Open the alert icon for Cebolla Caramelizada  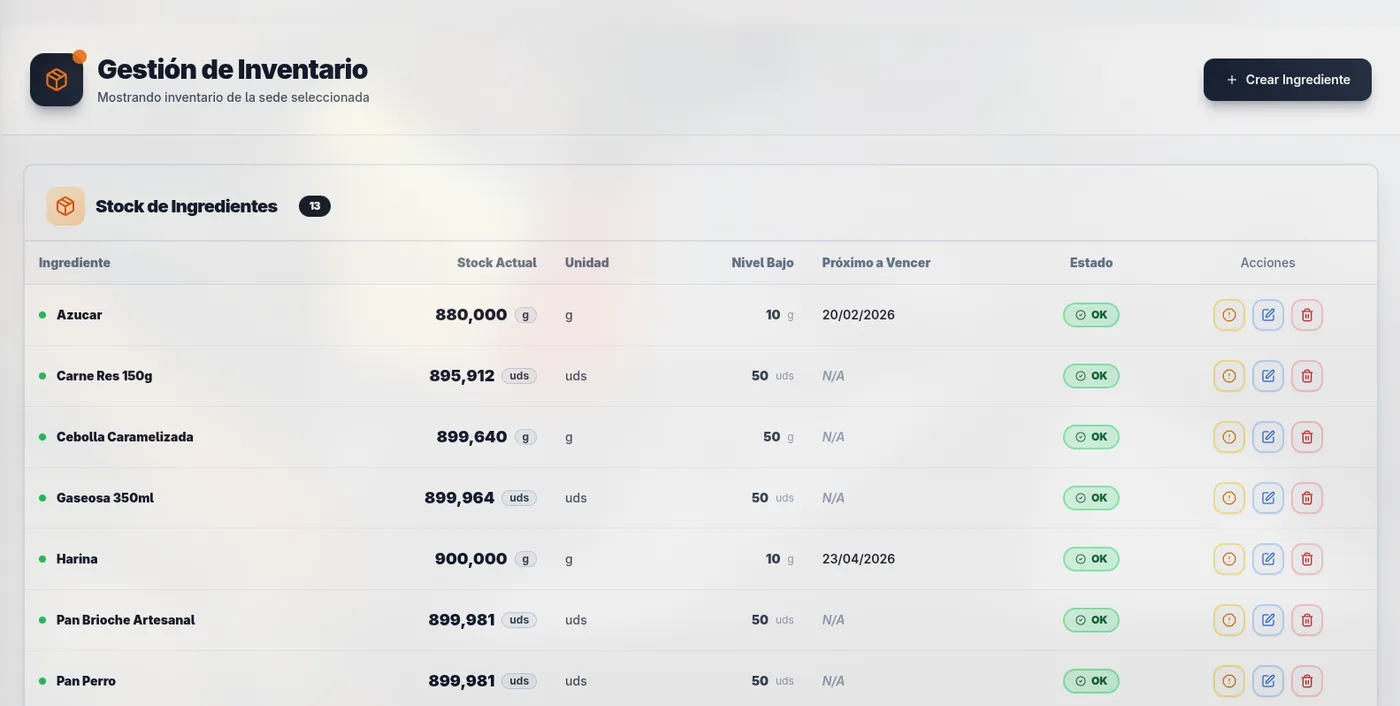tap(1229, 437)
